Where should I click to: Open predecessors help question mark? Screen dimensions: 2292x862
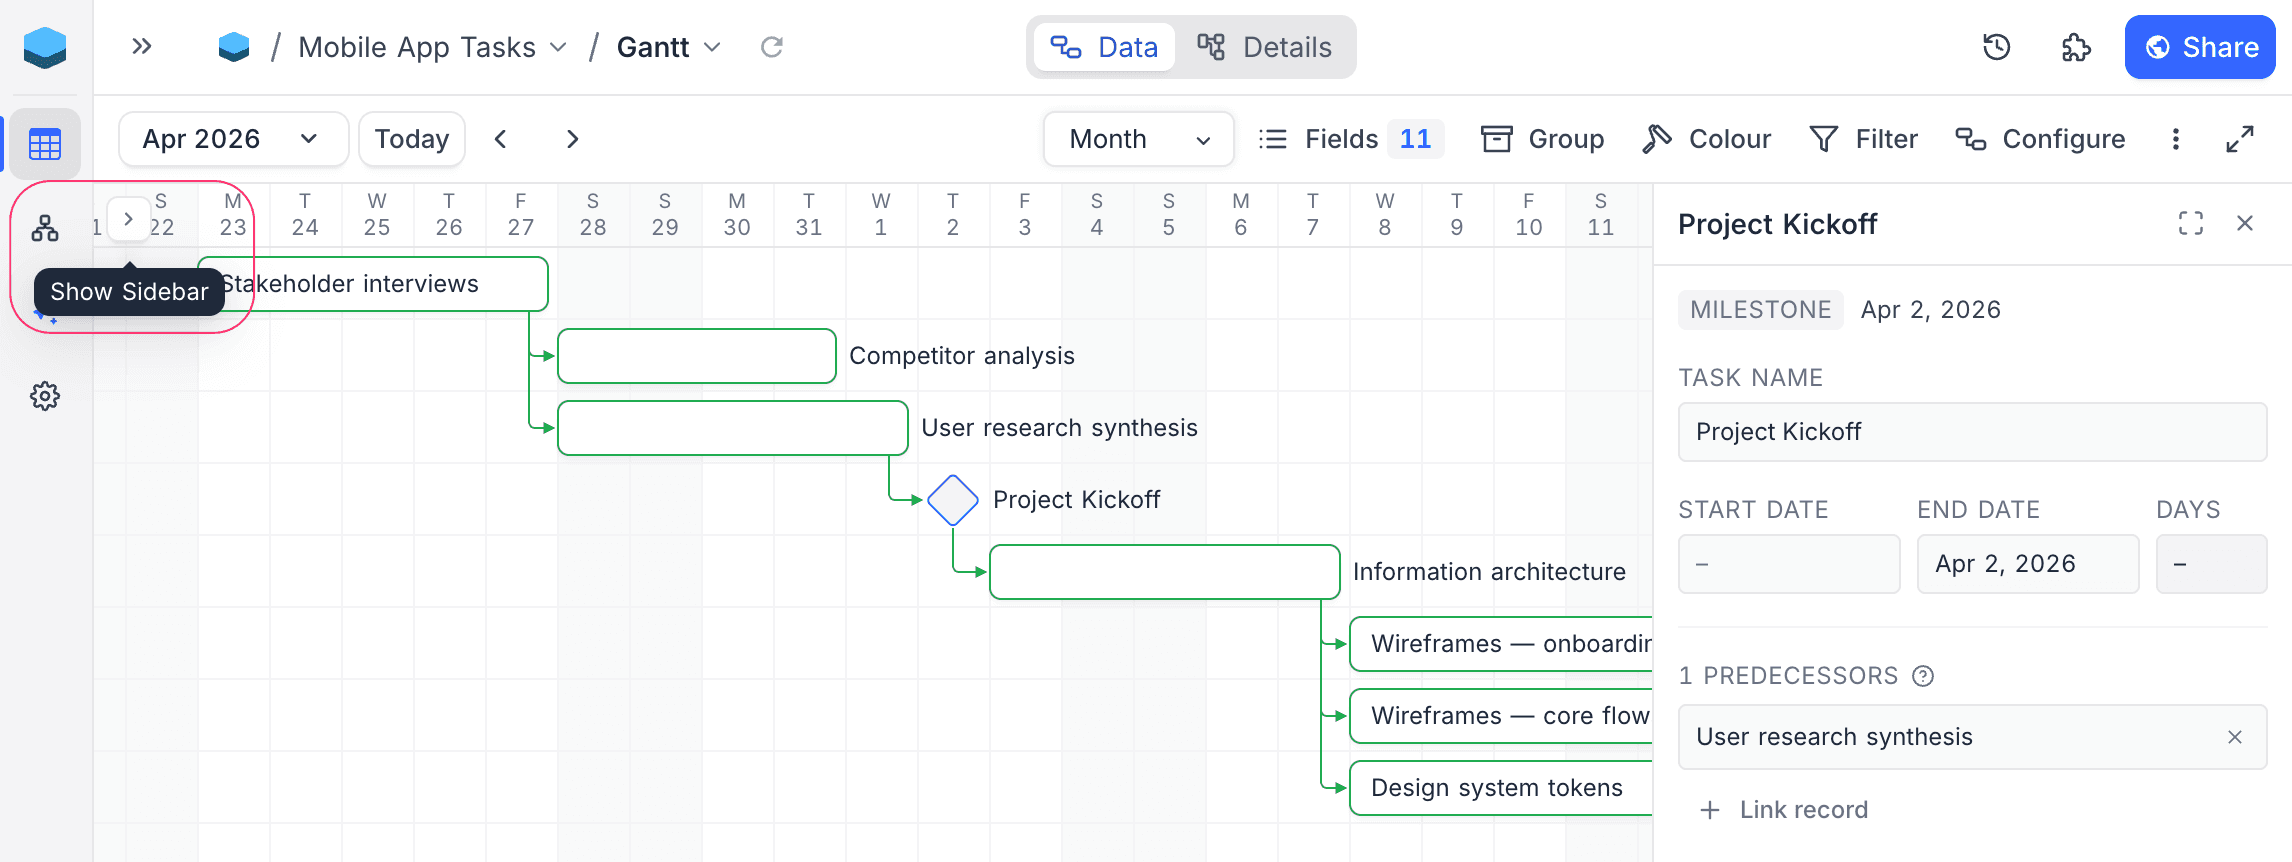pyautogui.click(x=1923, y=676)
